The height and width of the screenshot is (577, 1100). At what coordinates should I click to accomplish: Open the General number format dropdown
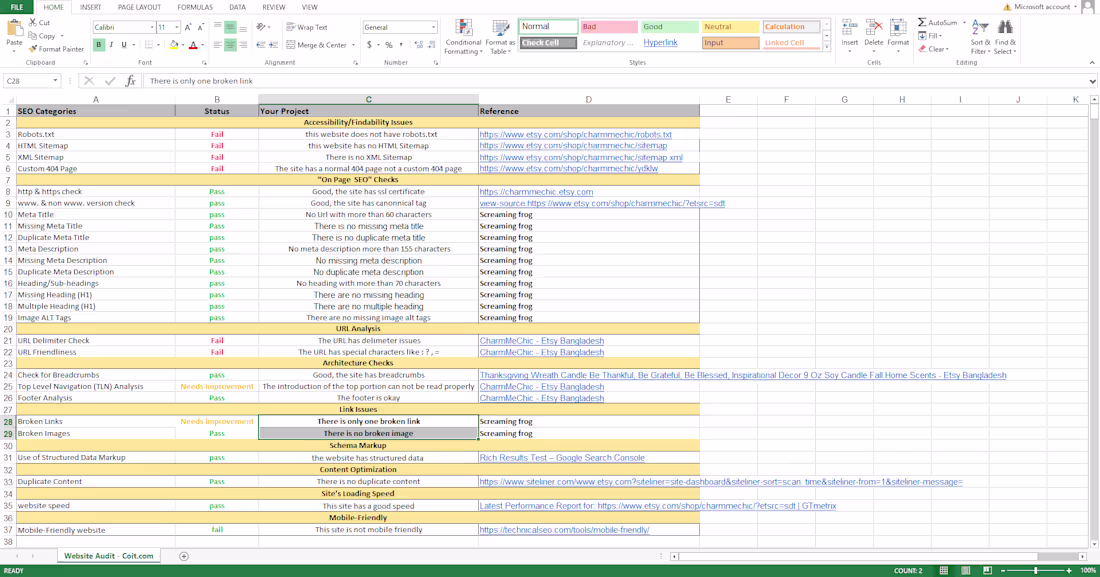pyautogui.click(x=433, y=27)
